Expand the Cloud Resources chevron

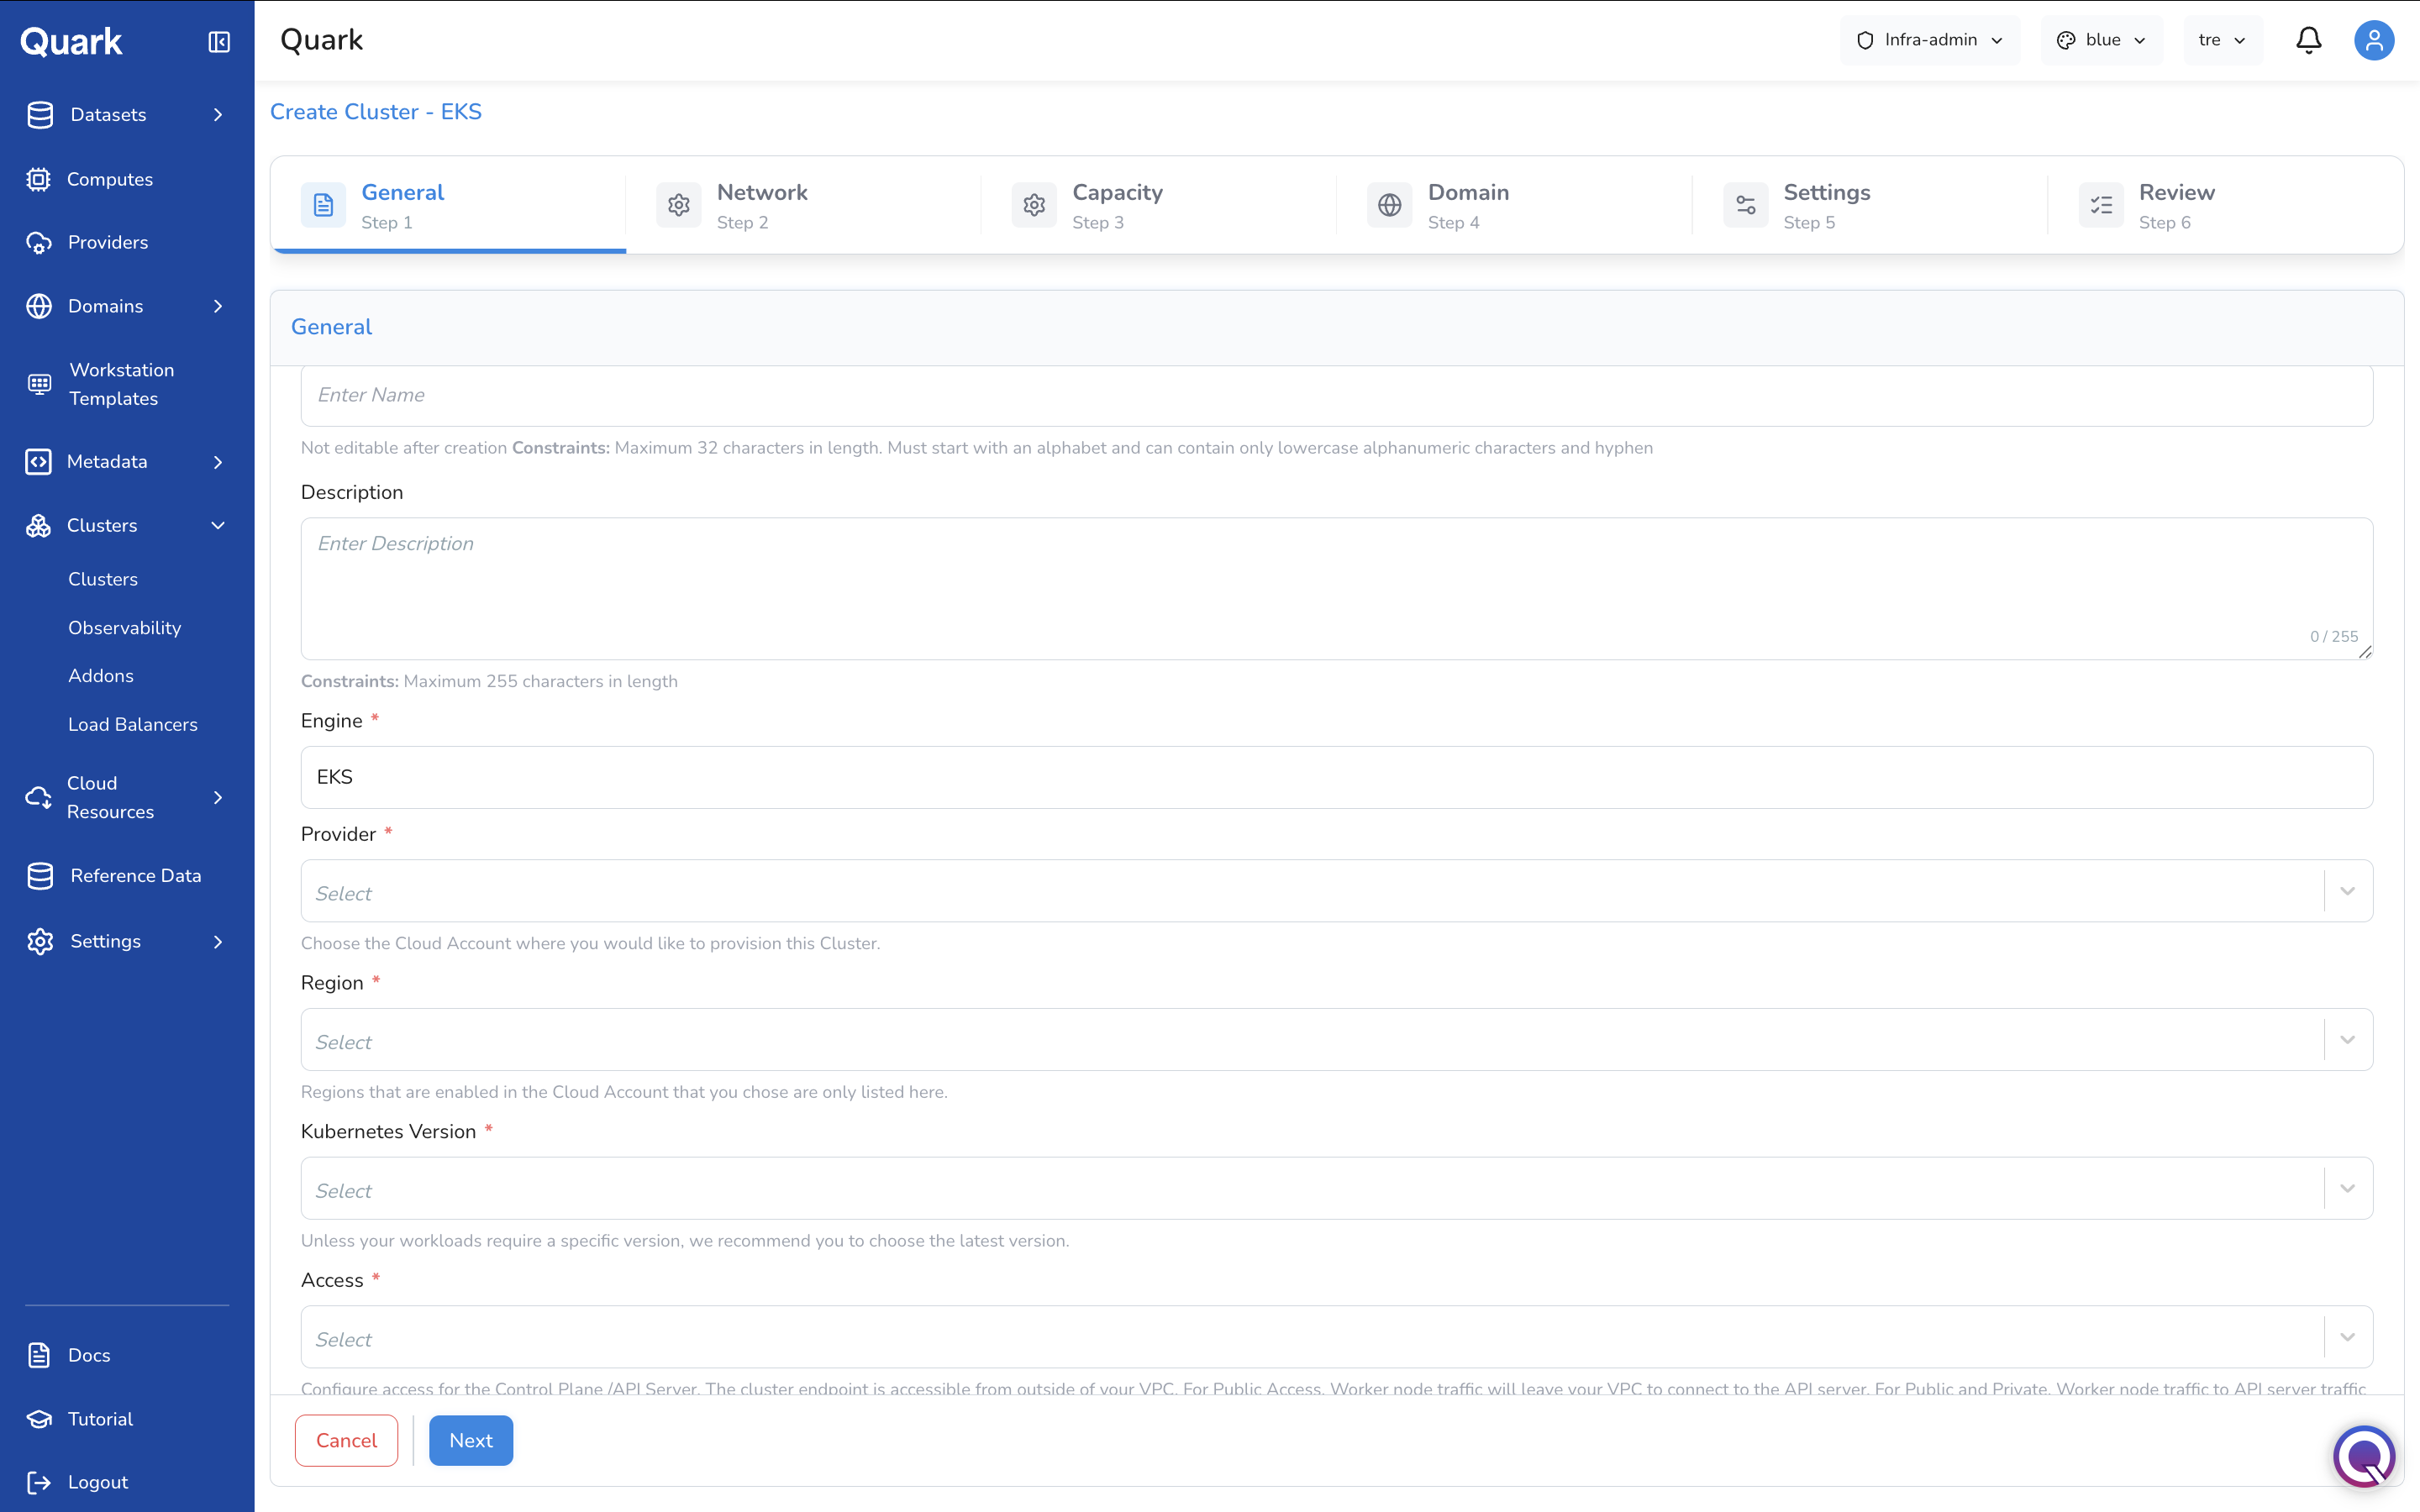tap(218, 798)
